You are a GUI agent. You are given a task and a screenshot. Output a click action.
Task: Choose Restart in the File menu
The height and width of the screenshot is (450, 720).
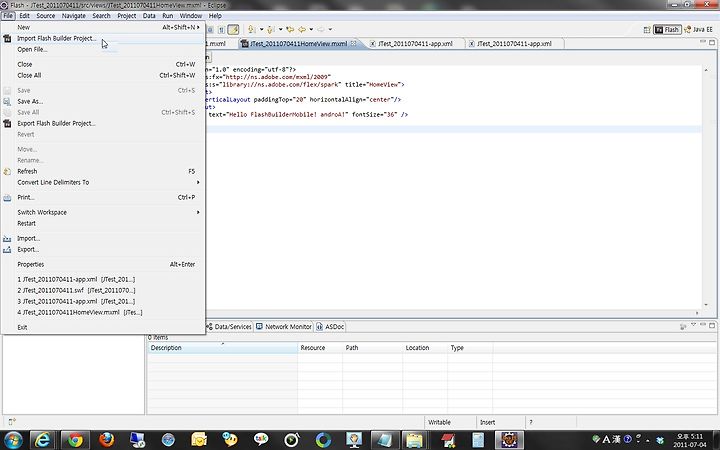(103, 224)
